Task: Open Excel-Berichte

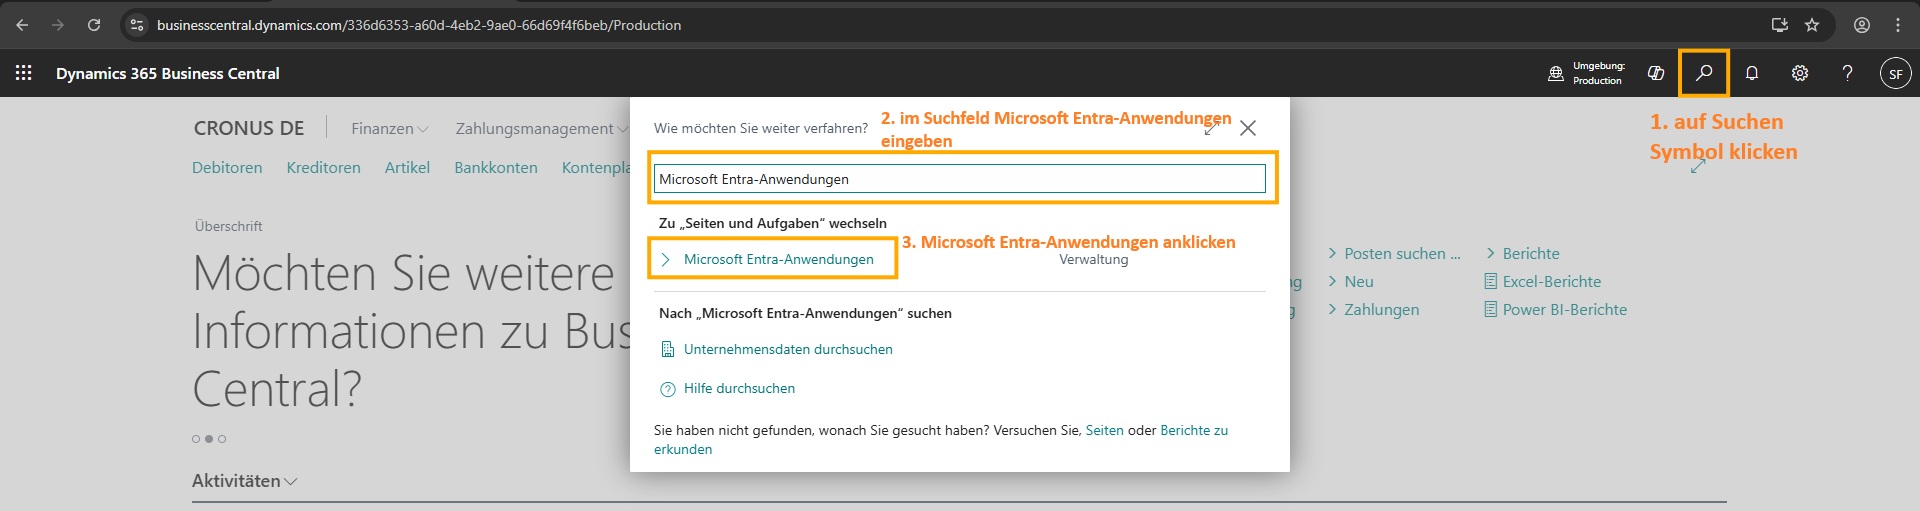Action: tap(1552, 282)
